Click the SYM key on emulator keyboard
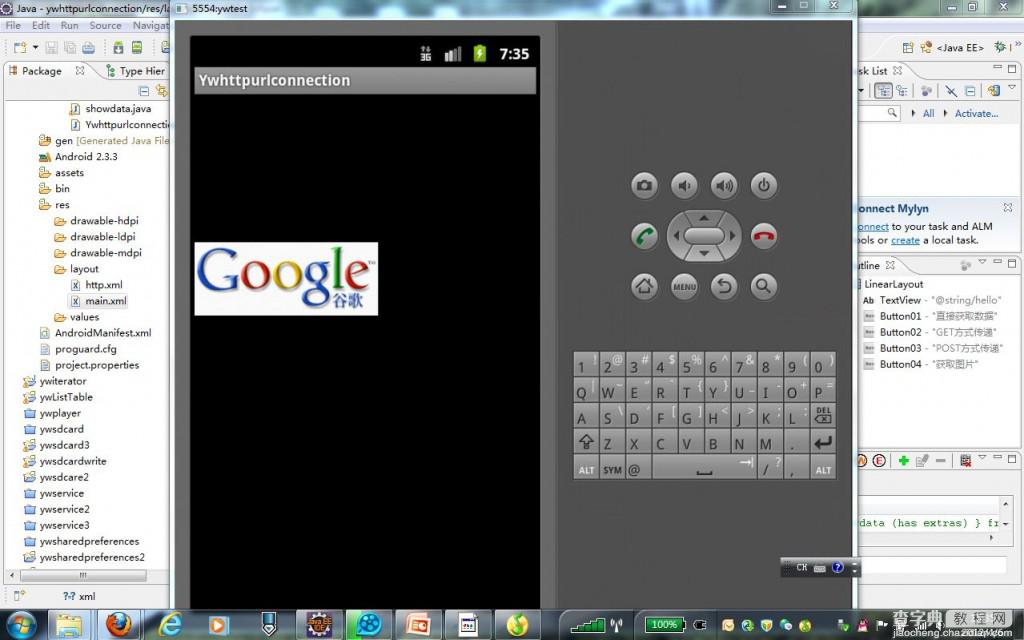This screenshot has width=1024, height=640. pyautogui.click(x=612, y=469)
